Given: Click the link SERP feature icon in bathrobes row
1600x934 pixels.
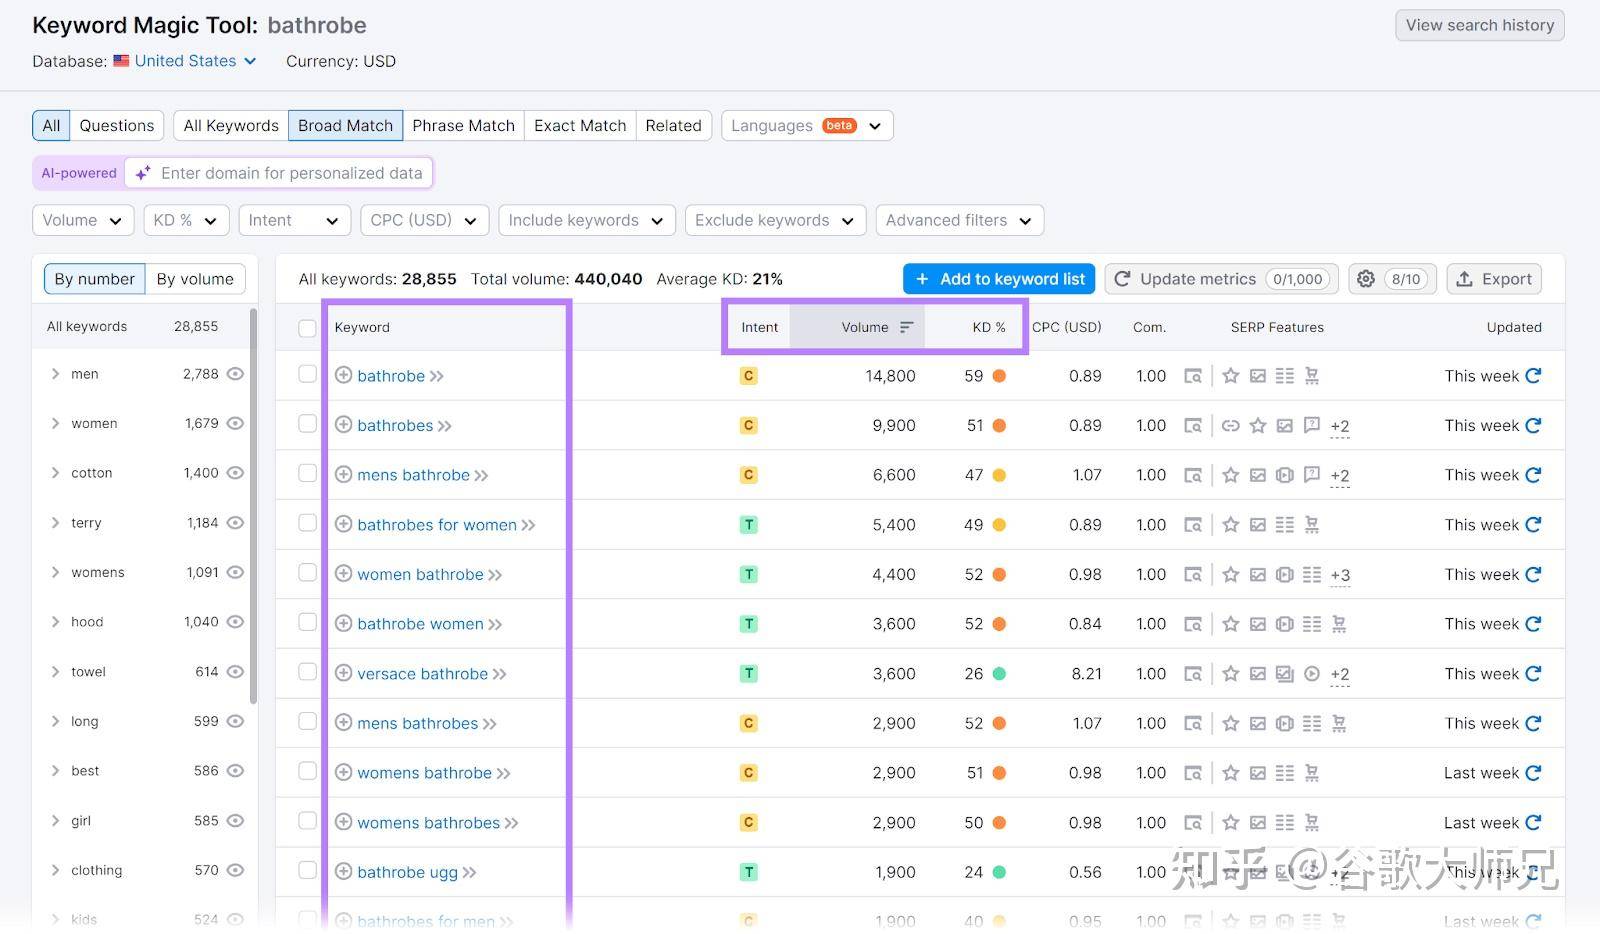Looking at the screenshot, I should [x=1231, y=425].
